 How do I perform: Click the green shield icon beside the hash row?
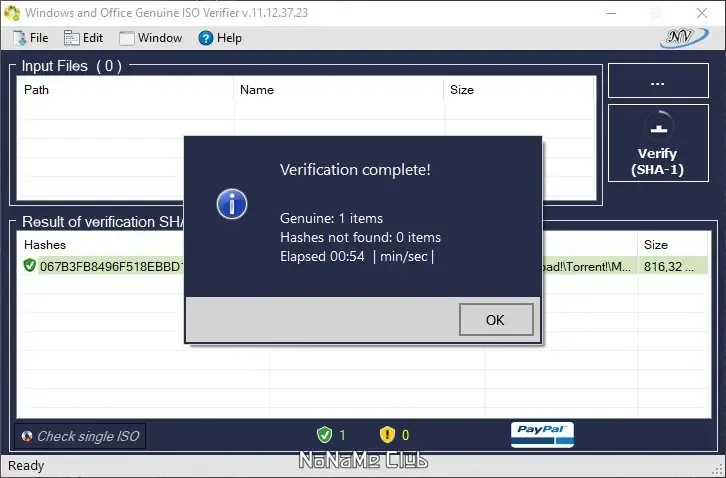[x=30, y=266]
